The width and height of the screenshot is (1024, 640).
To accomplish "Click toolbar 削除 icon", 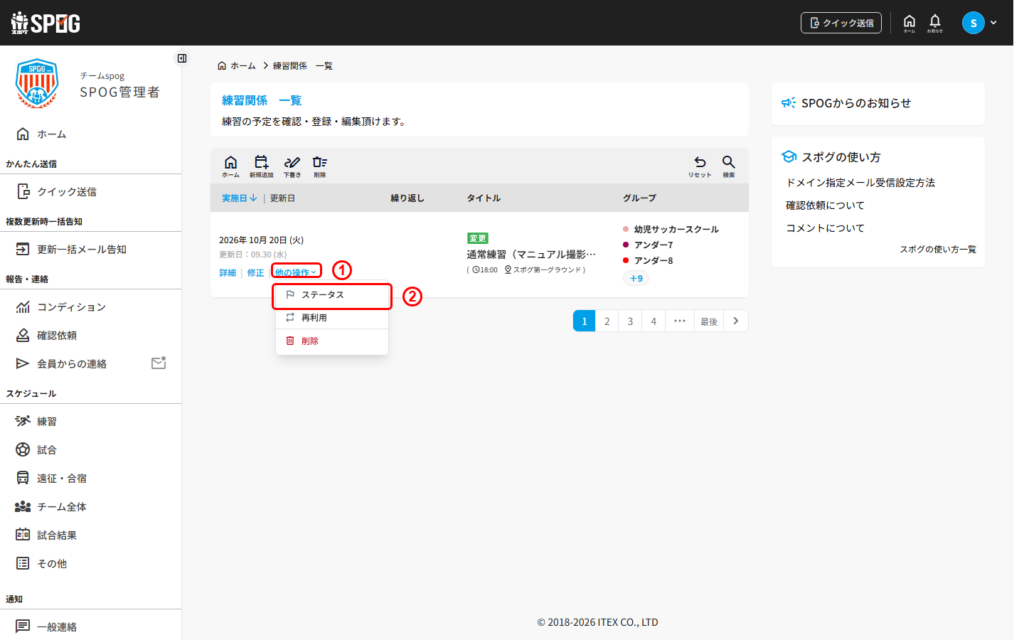I will [319, 166].
